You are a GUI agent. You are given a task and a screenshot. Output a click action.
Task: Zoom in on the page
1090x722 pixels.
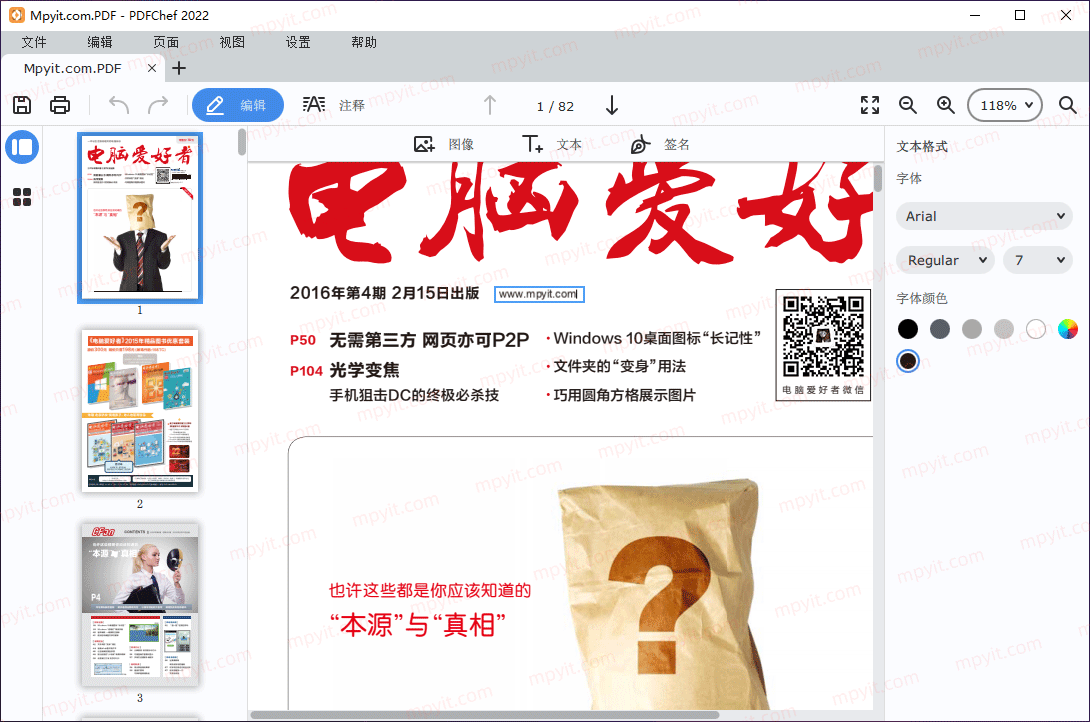coord(945,105)
